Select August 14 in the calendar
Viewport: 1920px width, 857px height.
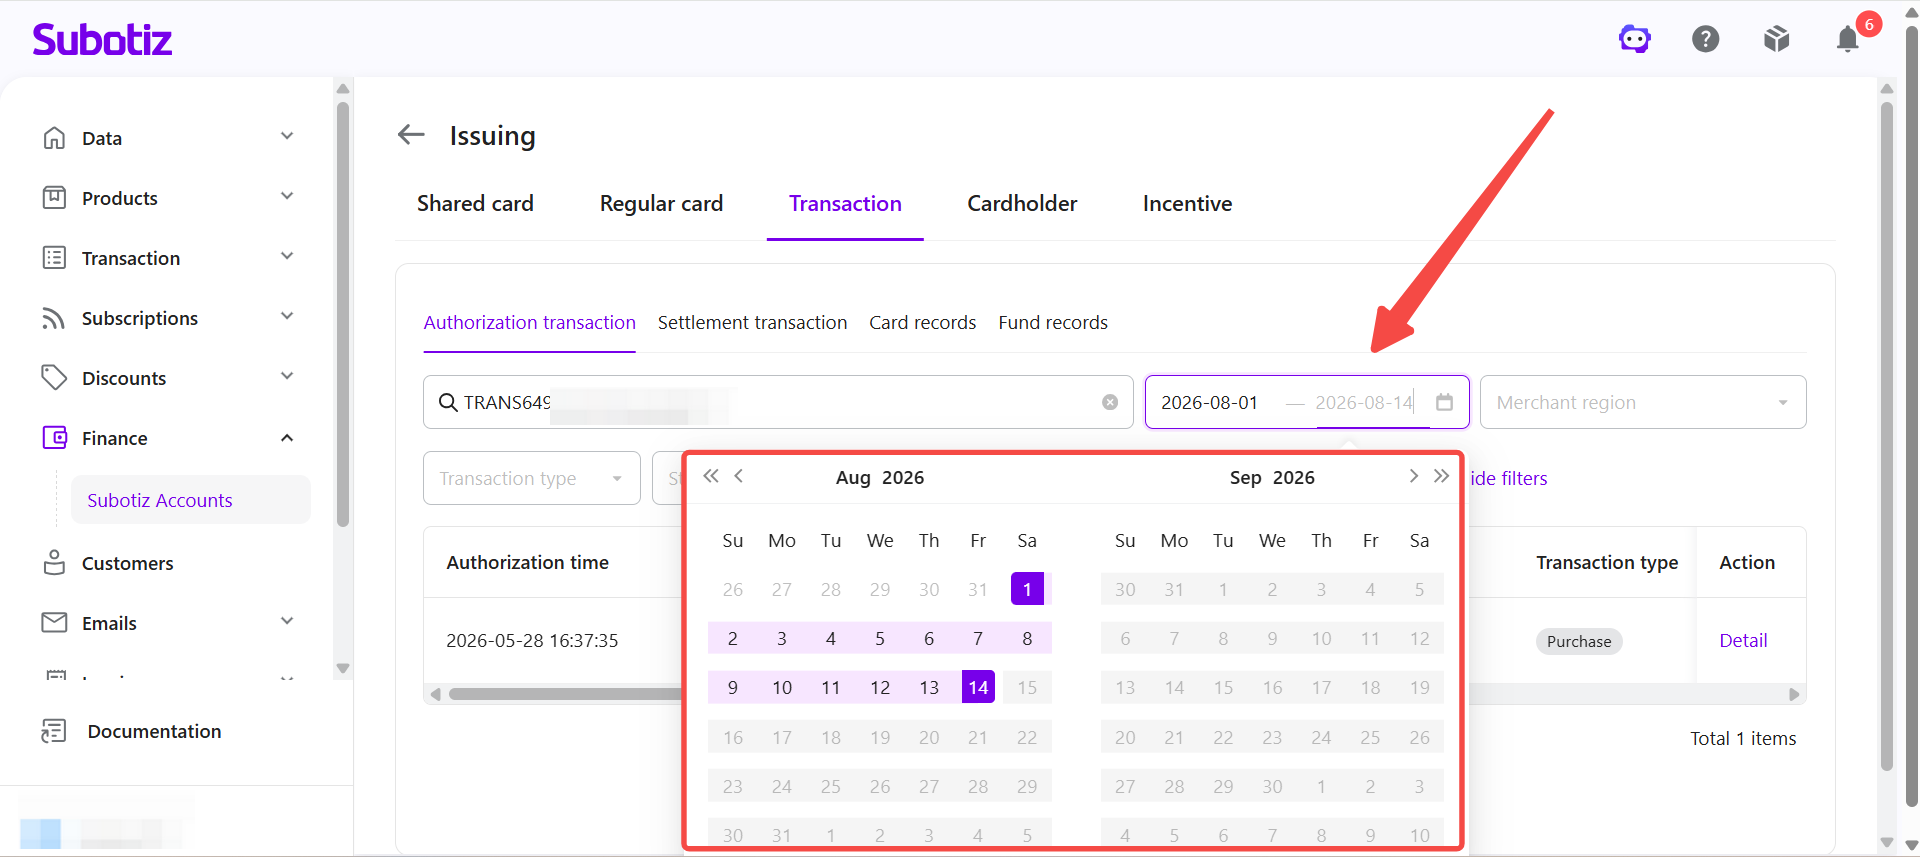pos(978,687)
